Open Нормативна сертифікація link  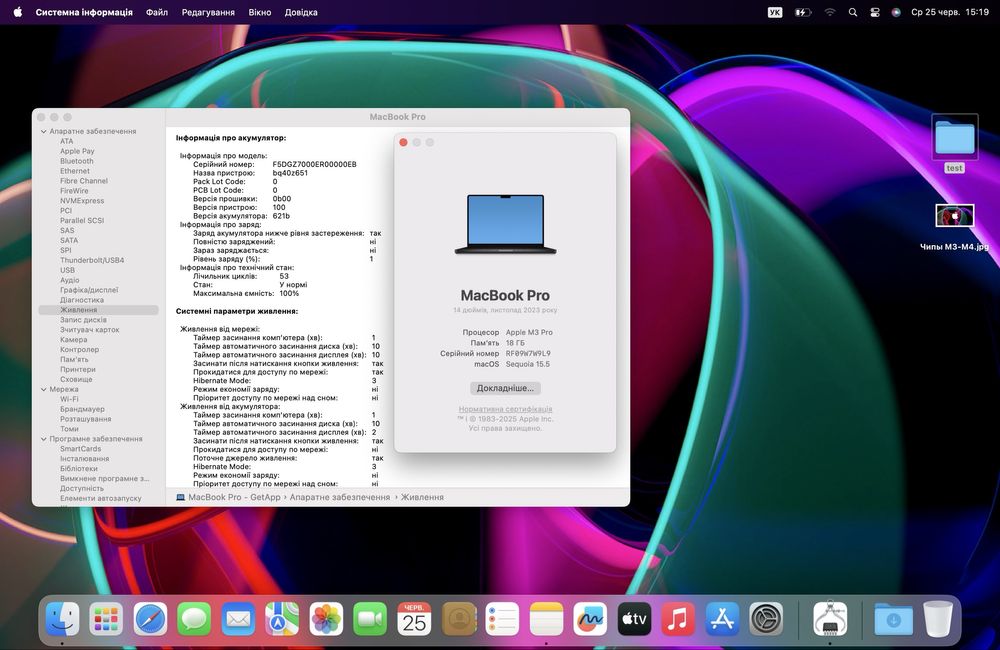click(505, 409)
